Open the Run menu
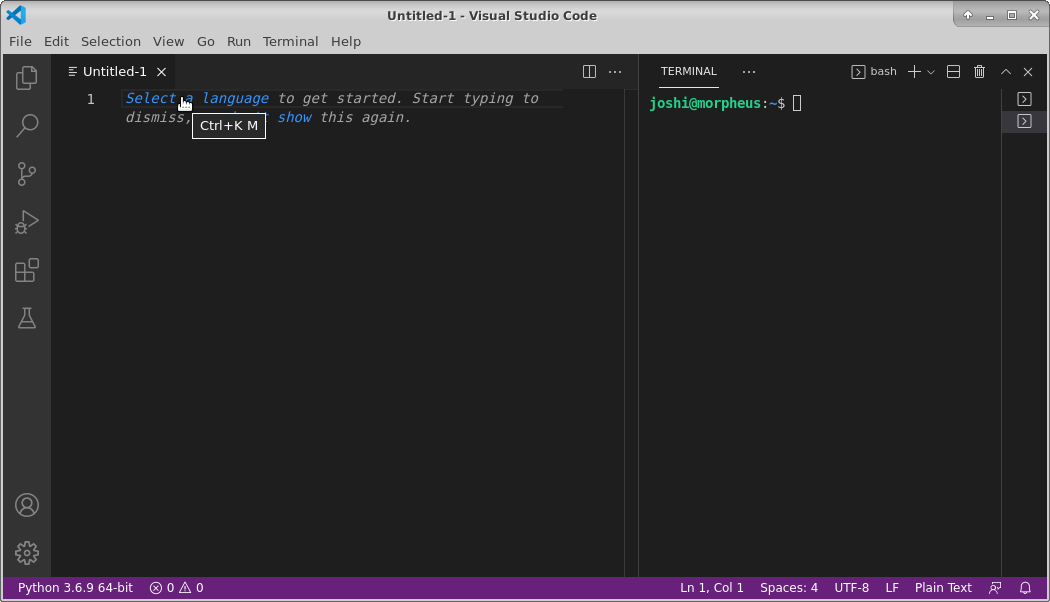This screenshot has height=602, width=1050. (x=238, y=41)
